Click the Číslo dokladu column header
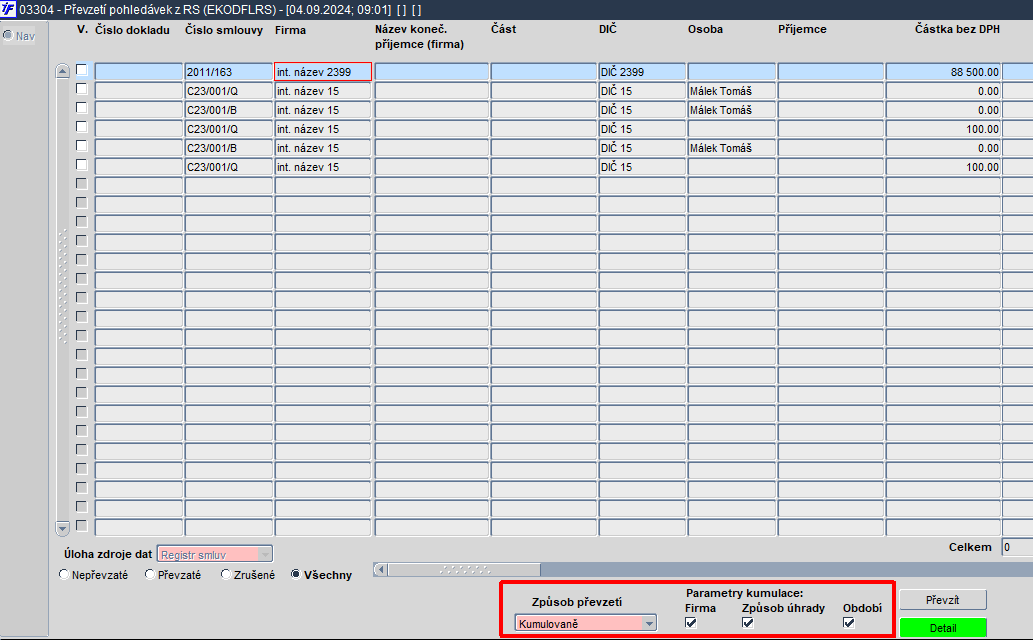Viewport: 1033px width, 640px height. (132, 30)
